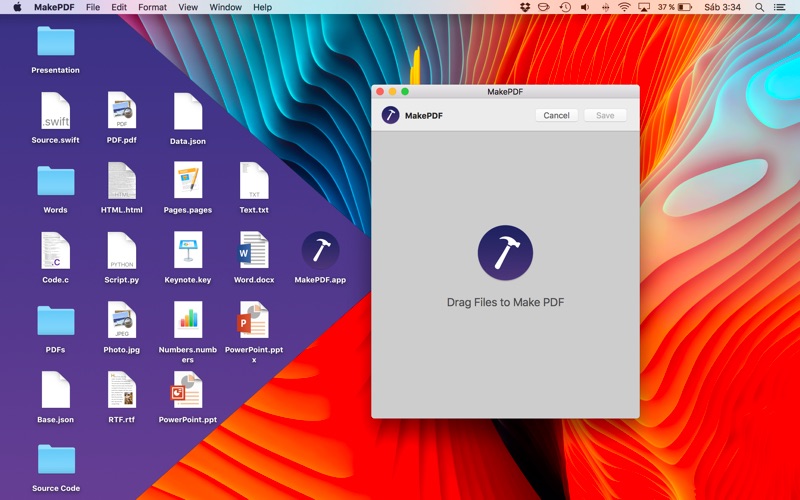Select the Presentation folder on desktop
800x500 pixels.
[x=56, y=41]
